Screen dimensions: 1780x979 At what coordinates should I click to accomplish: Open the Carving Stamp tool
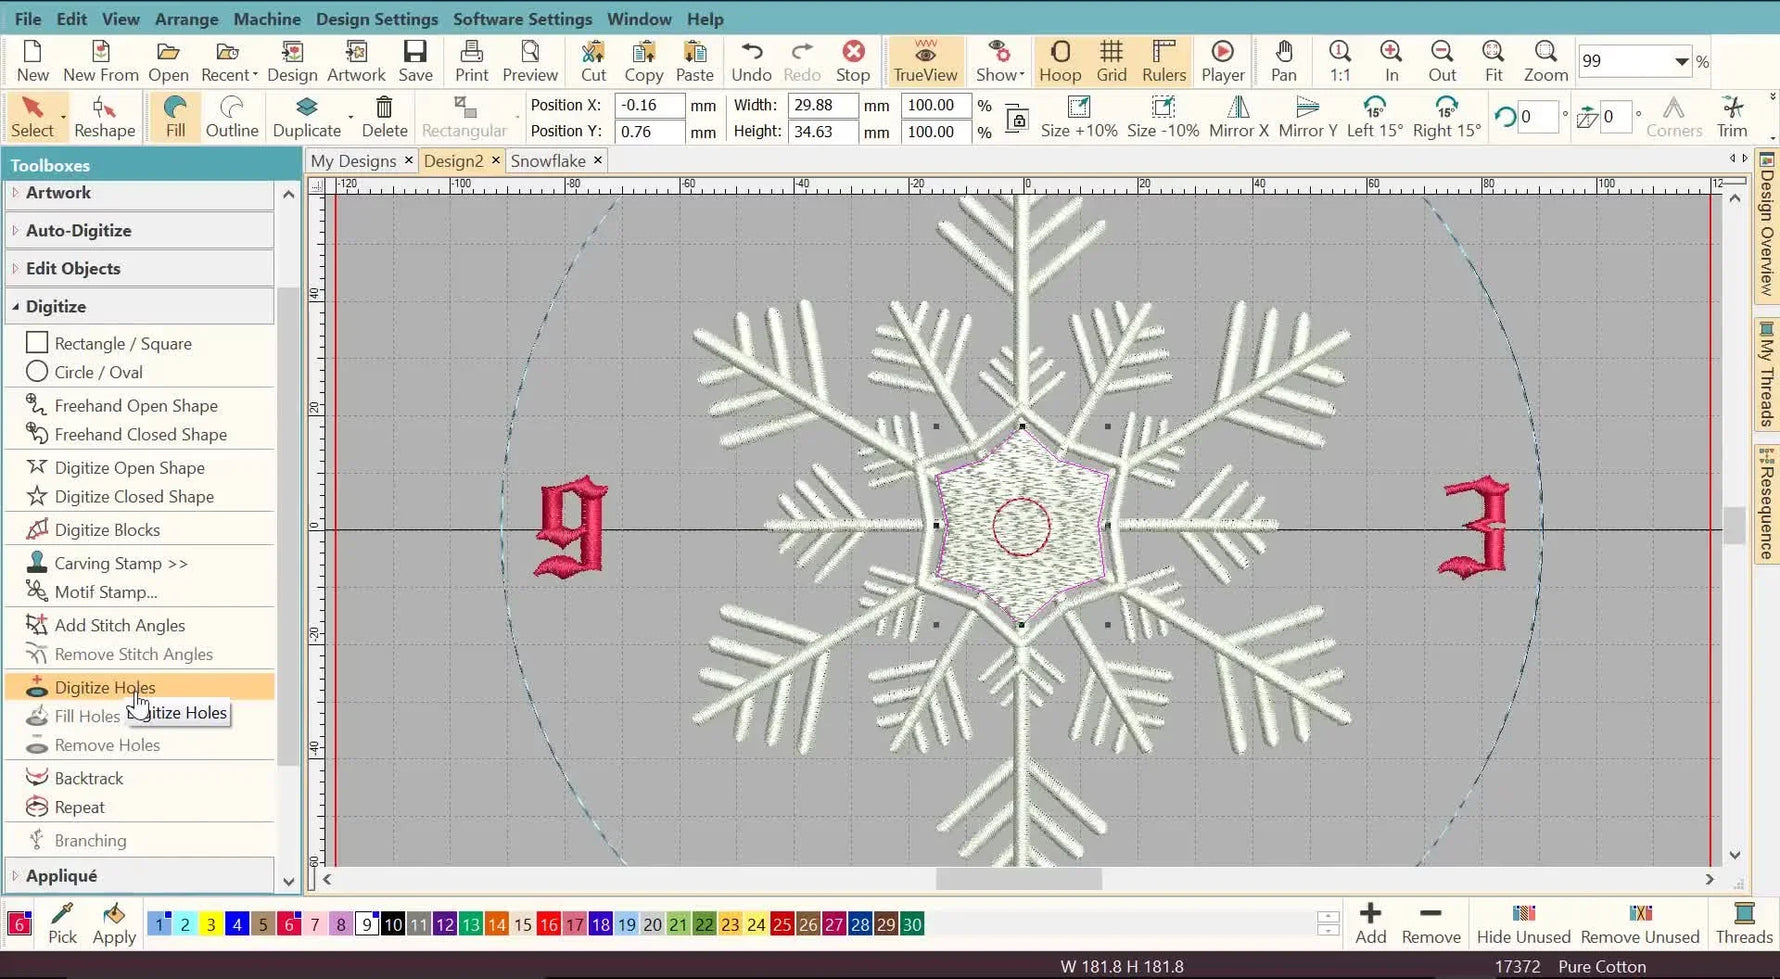coord(120,562)
